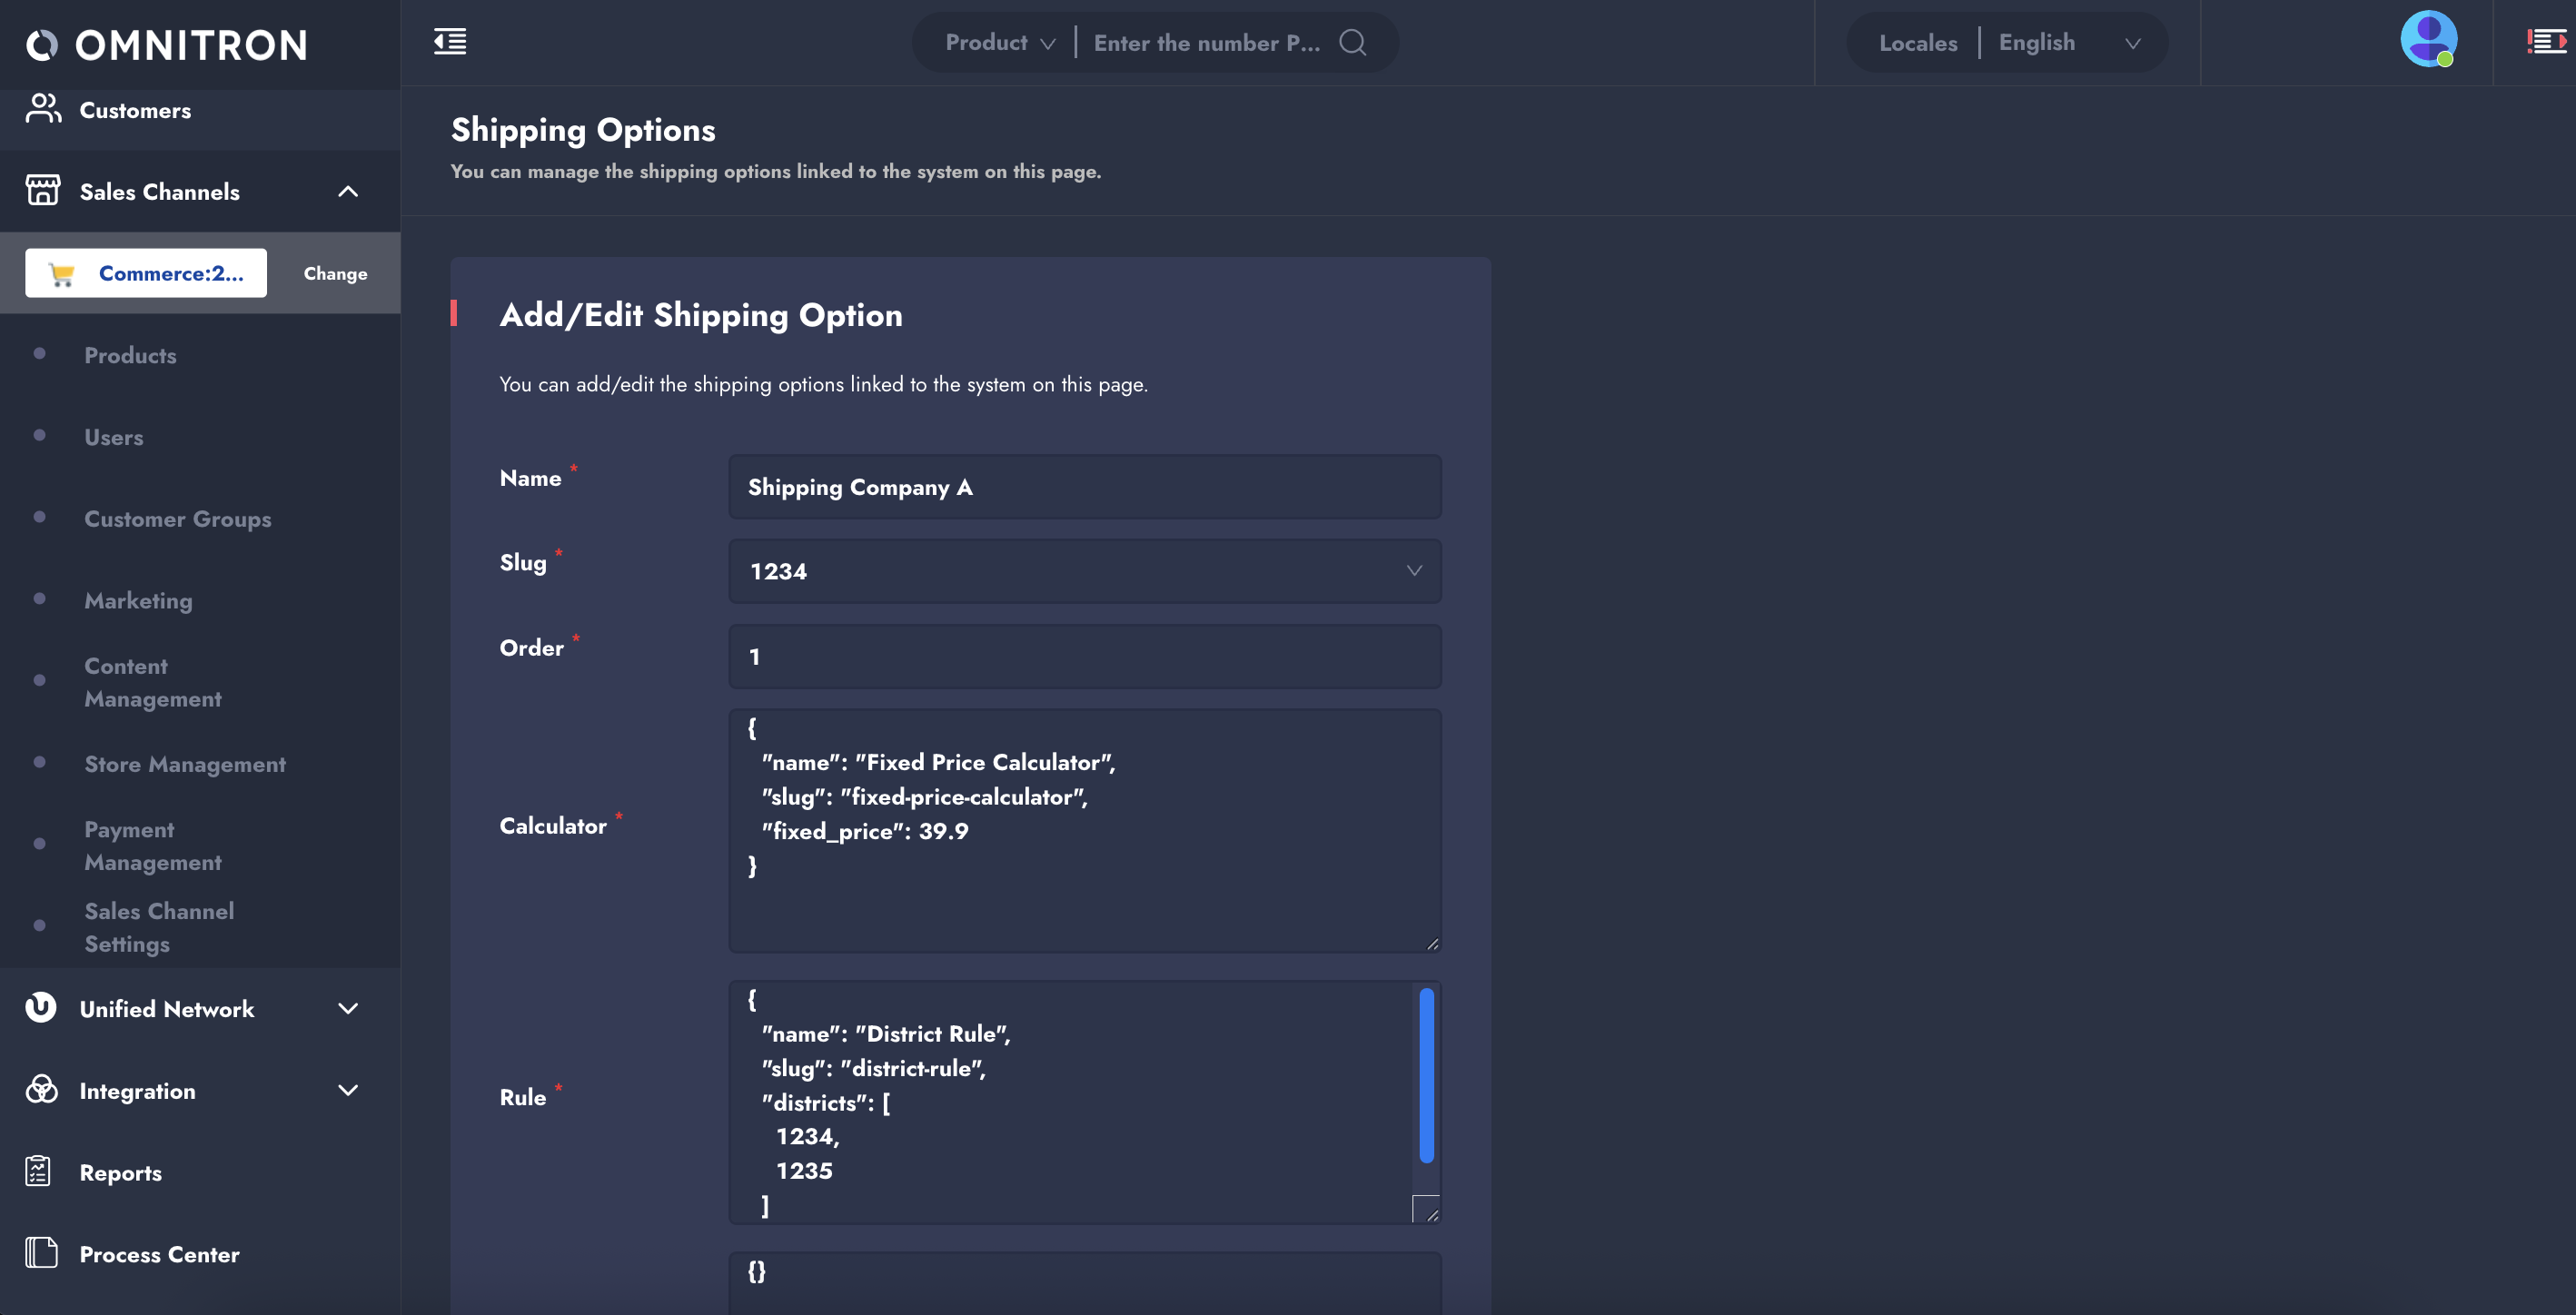Collapse the Sales Channels section
This screenshot has height=1315, width=2576.
[347, 191]
